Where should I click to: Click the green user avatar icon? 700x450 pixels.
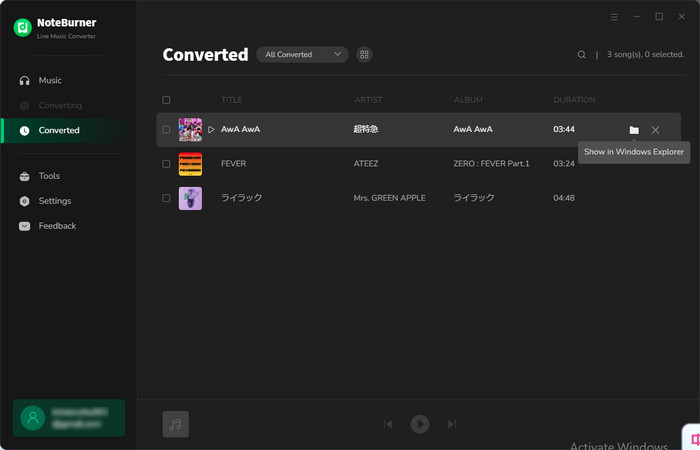(33, 418)
